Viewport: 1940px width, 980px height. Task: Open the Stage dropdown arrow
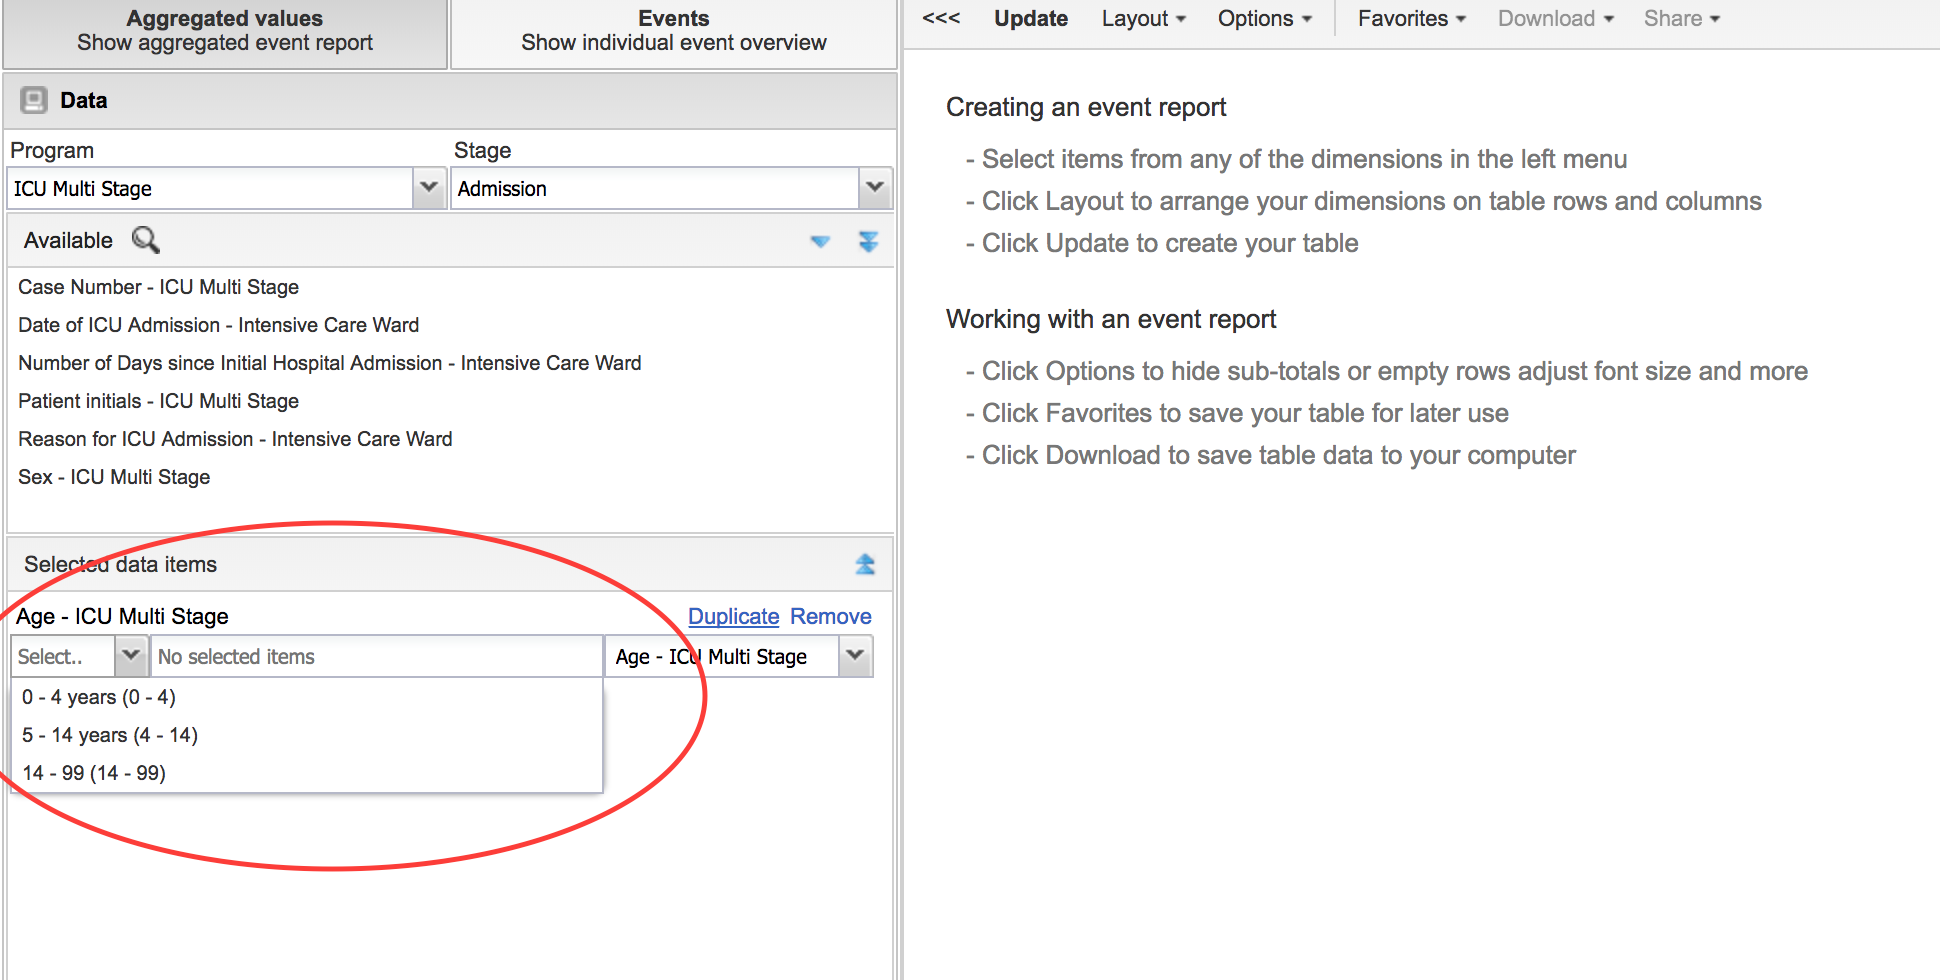tap(874, 188)
